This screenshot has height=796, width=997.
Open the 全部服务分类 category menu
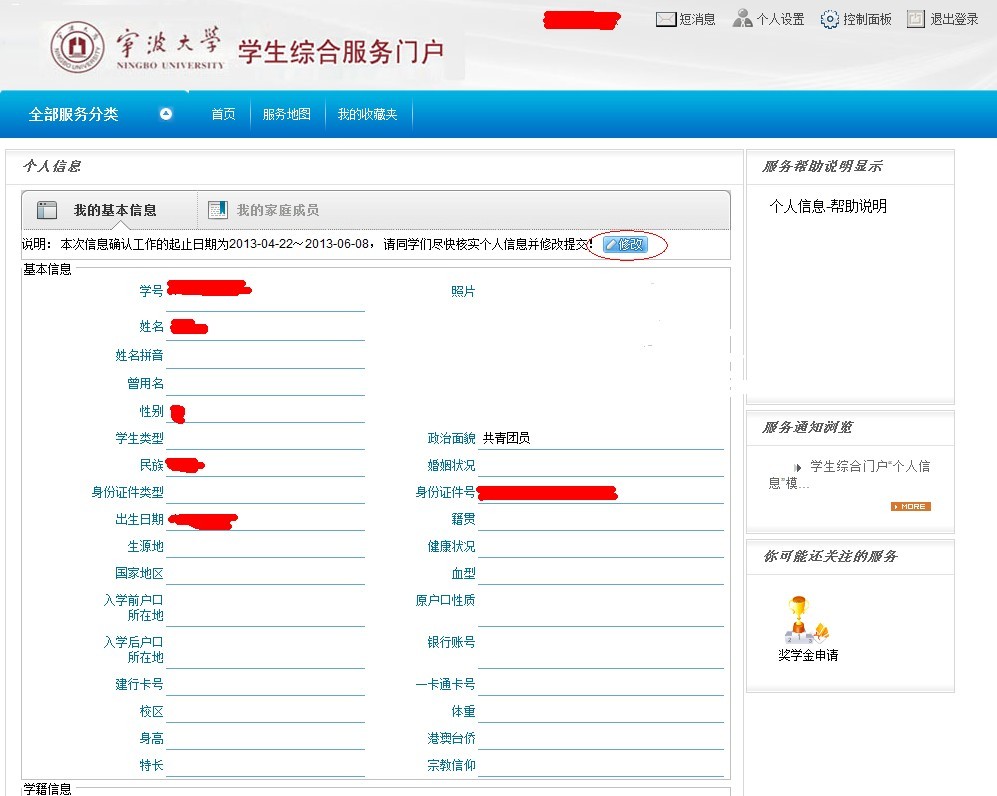click(73, 114)
